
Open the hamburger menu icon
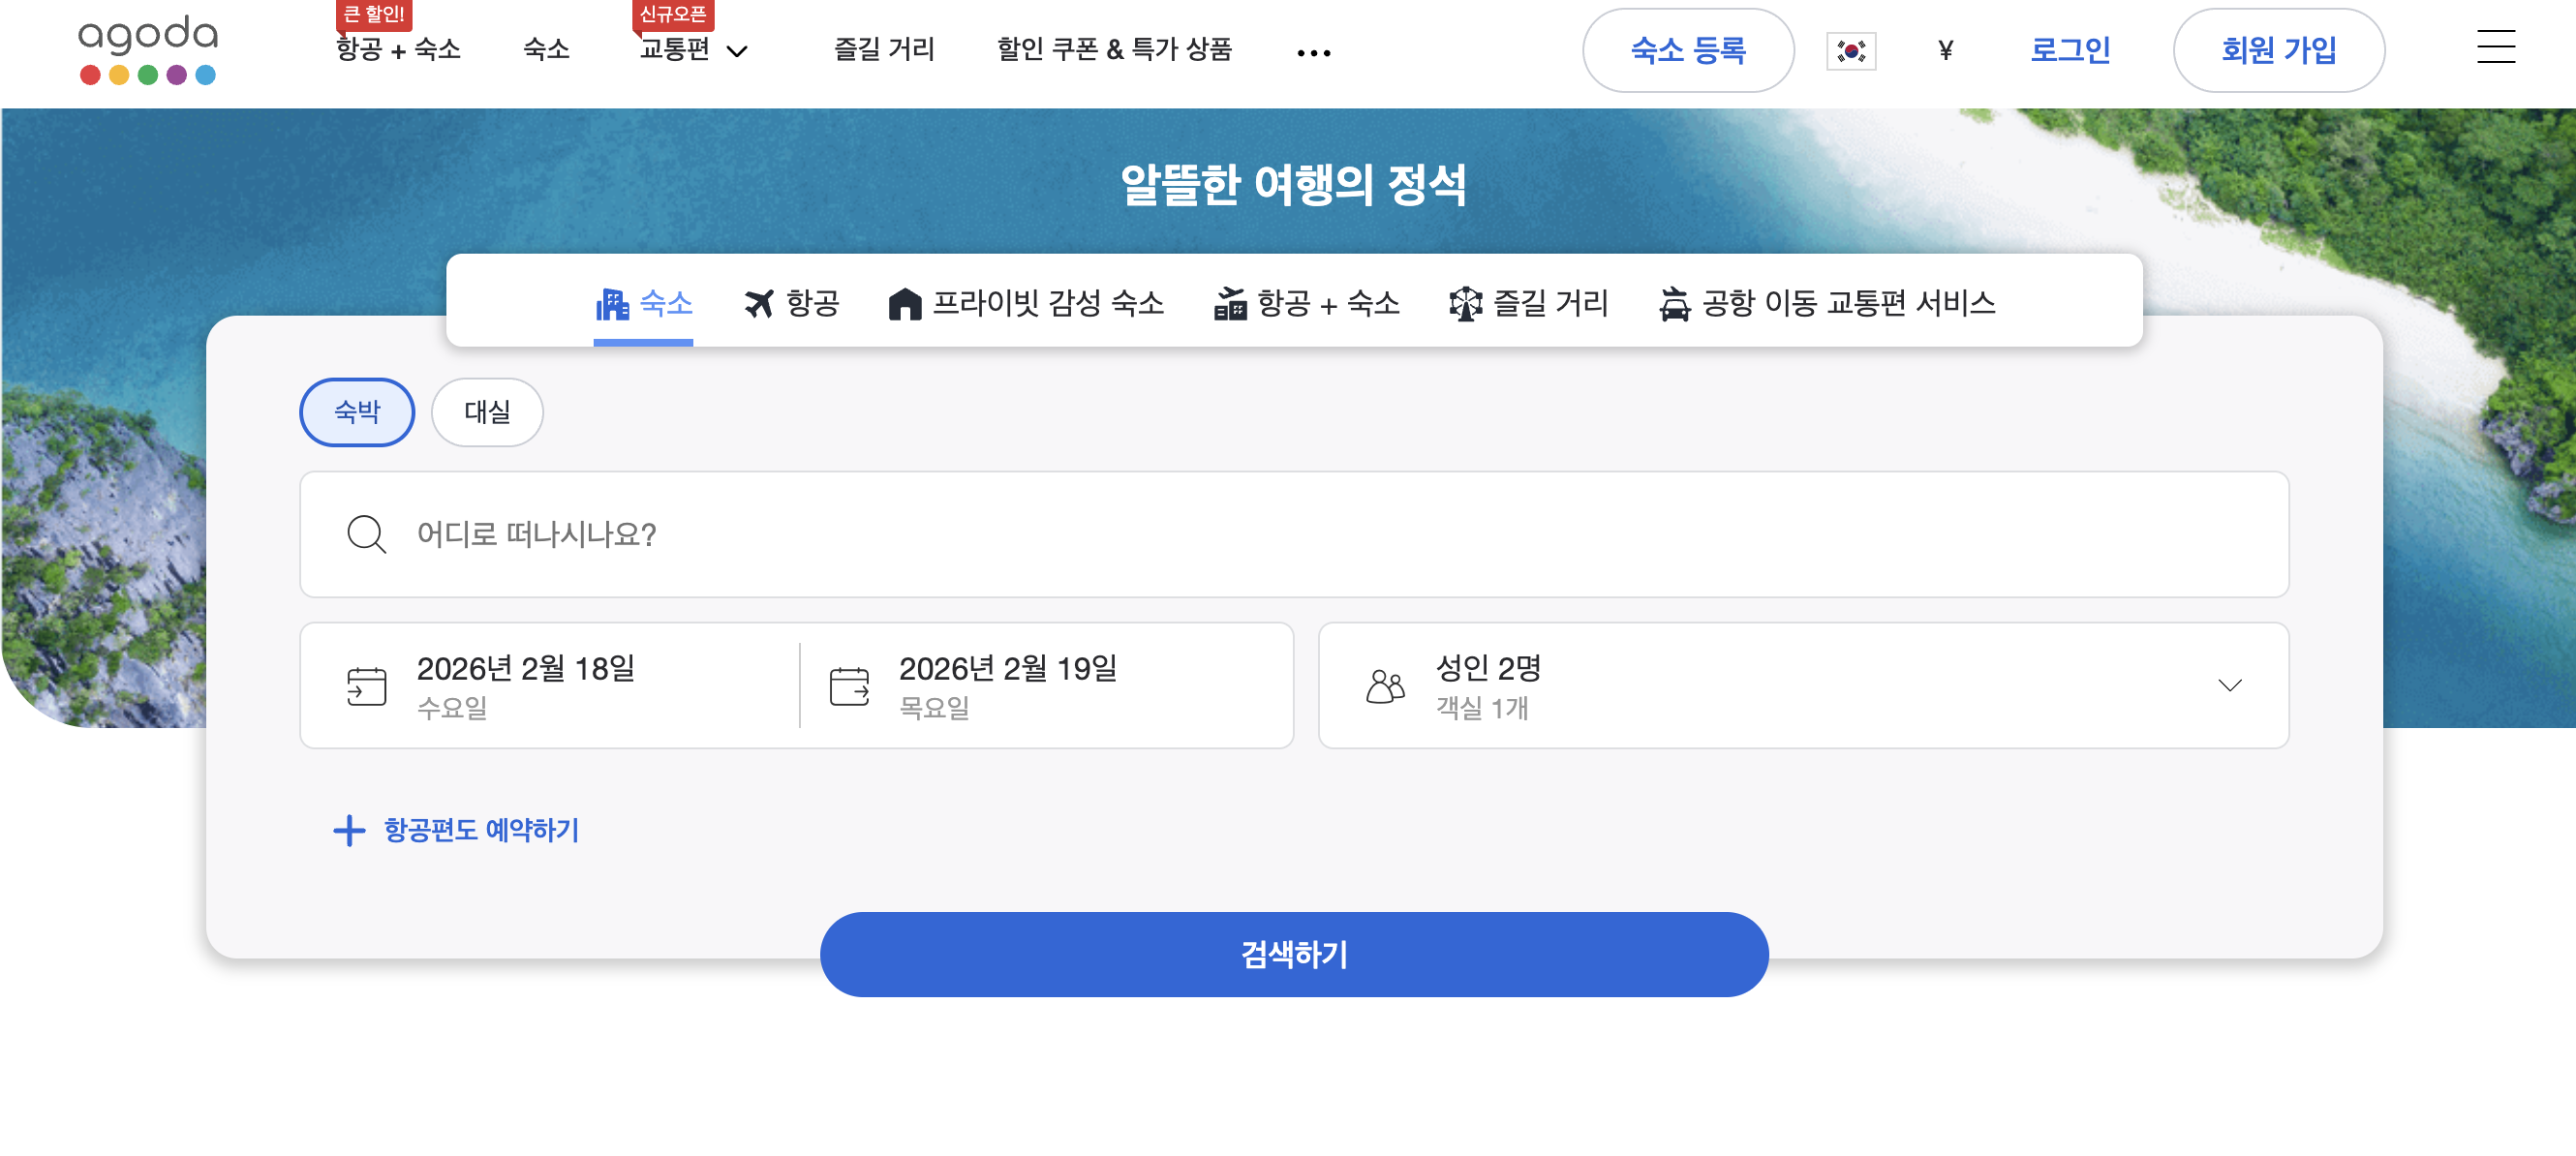coord(2494,48)
